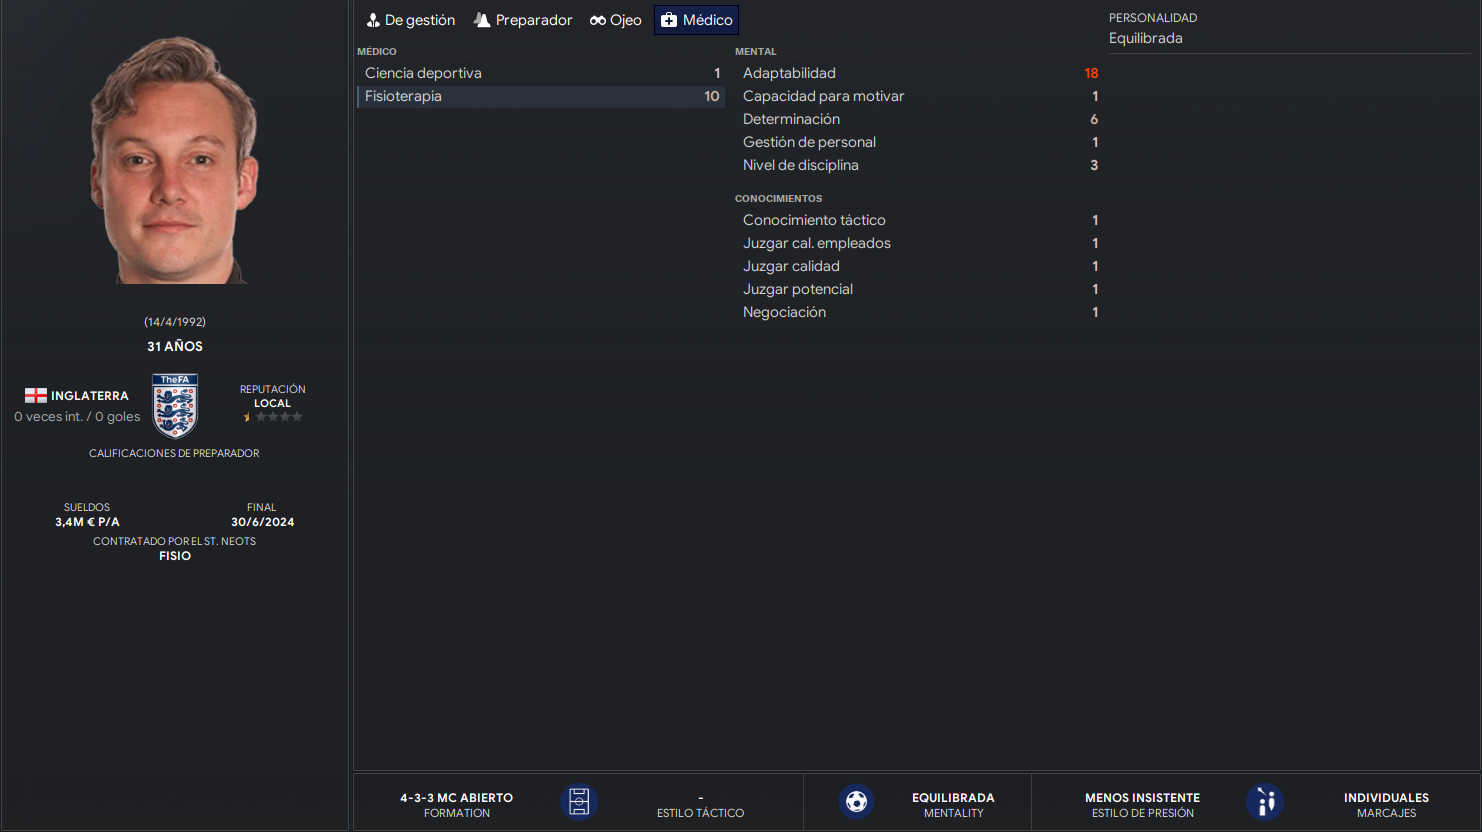Image resolution: width=1482 pixels, height=832 pixels.
Task: Click the Adaptabilidad attribute row
Action: 918,73
